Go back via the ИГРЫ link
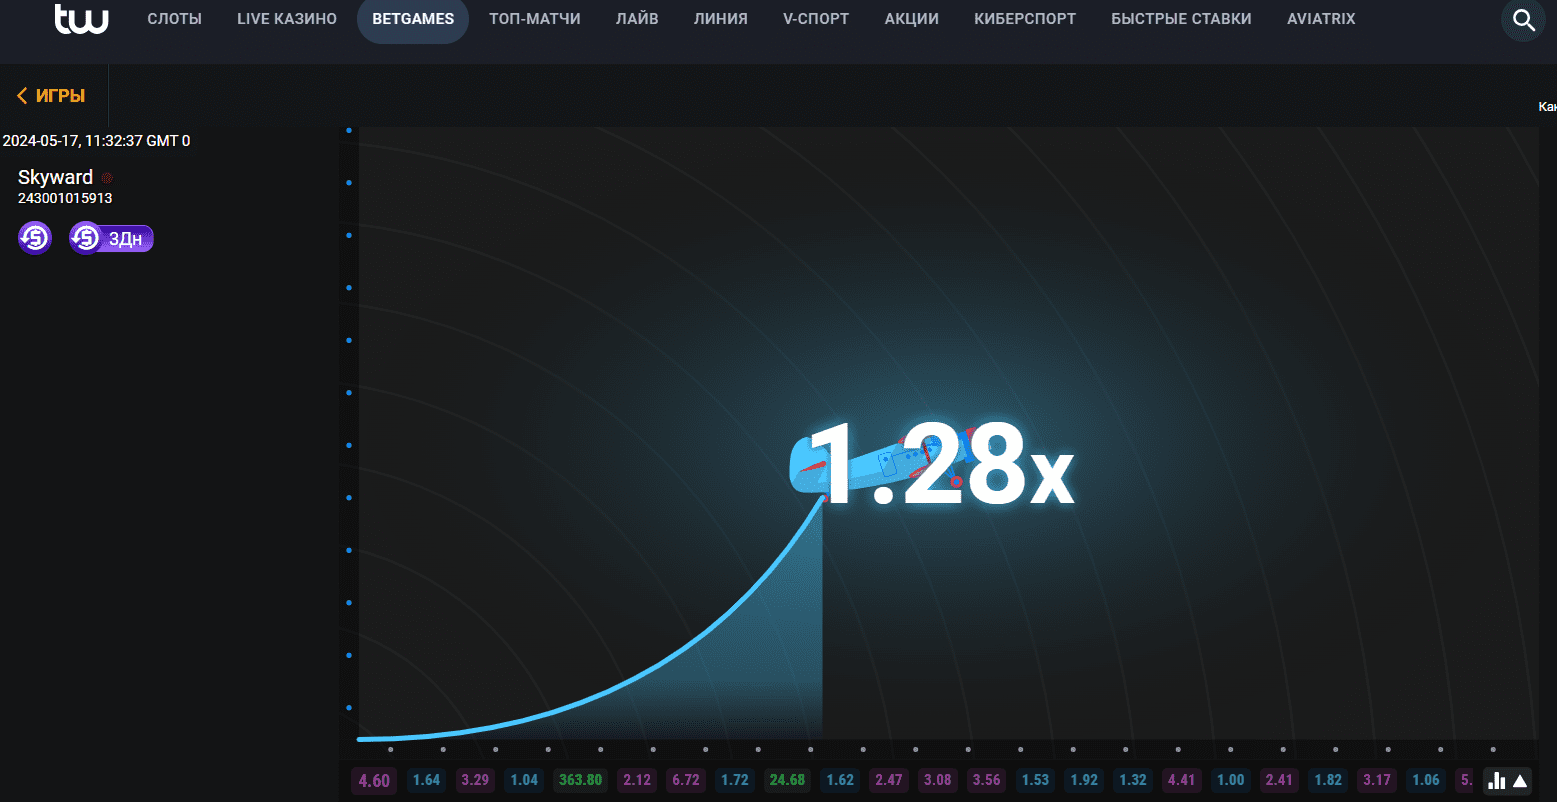 coord(51,96)
